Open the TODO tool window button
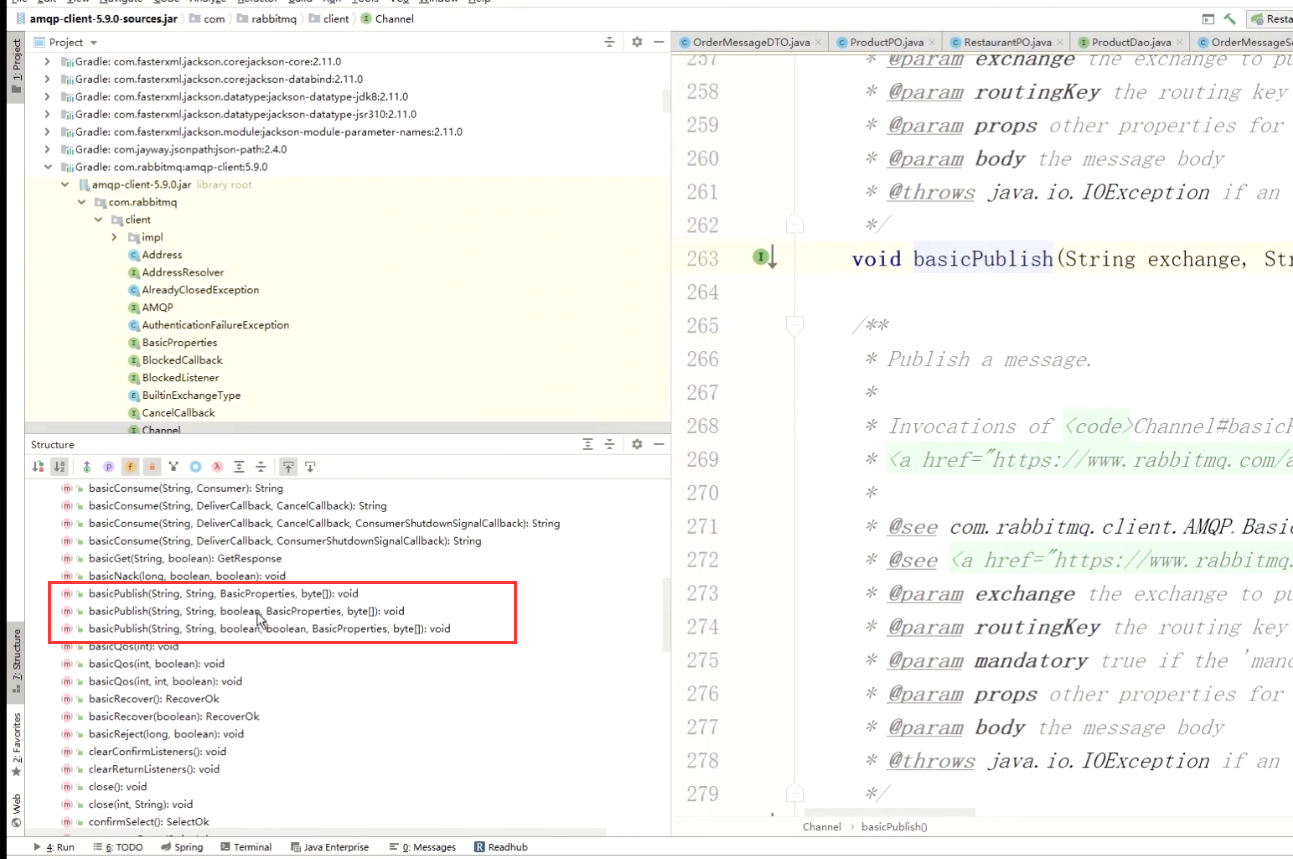Screen dimensions: 1293x859 118,847
